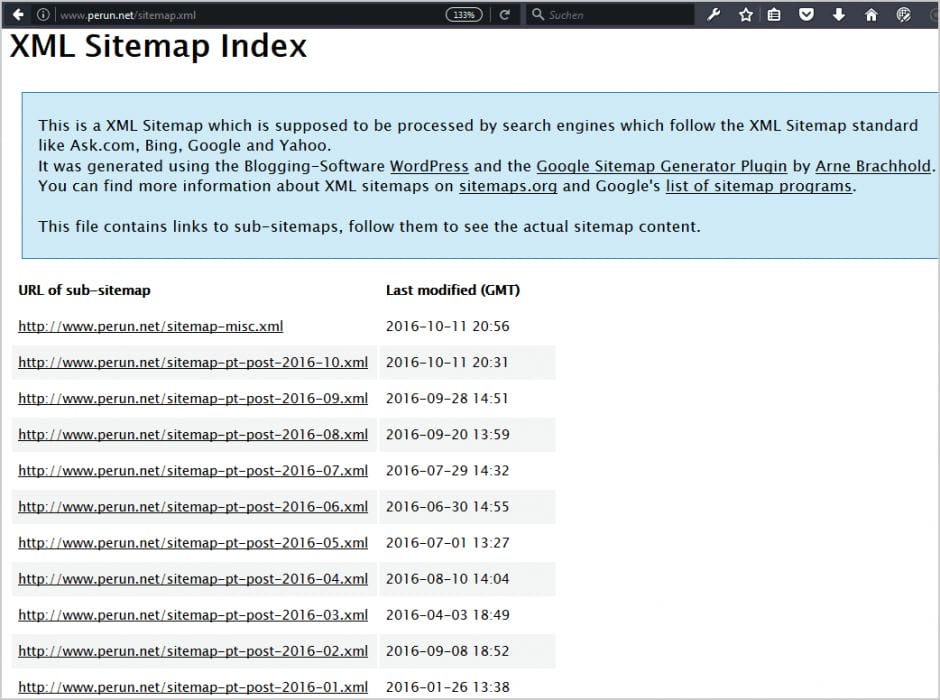Open sitemap-pt-post-2016-02.xml link
The height and width of the screenshot is (700, 940).
[193, 651]
